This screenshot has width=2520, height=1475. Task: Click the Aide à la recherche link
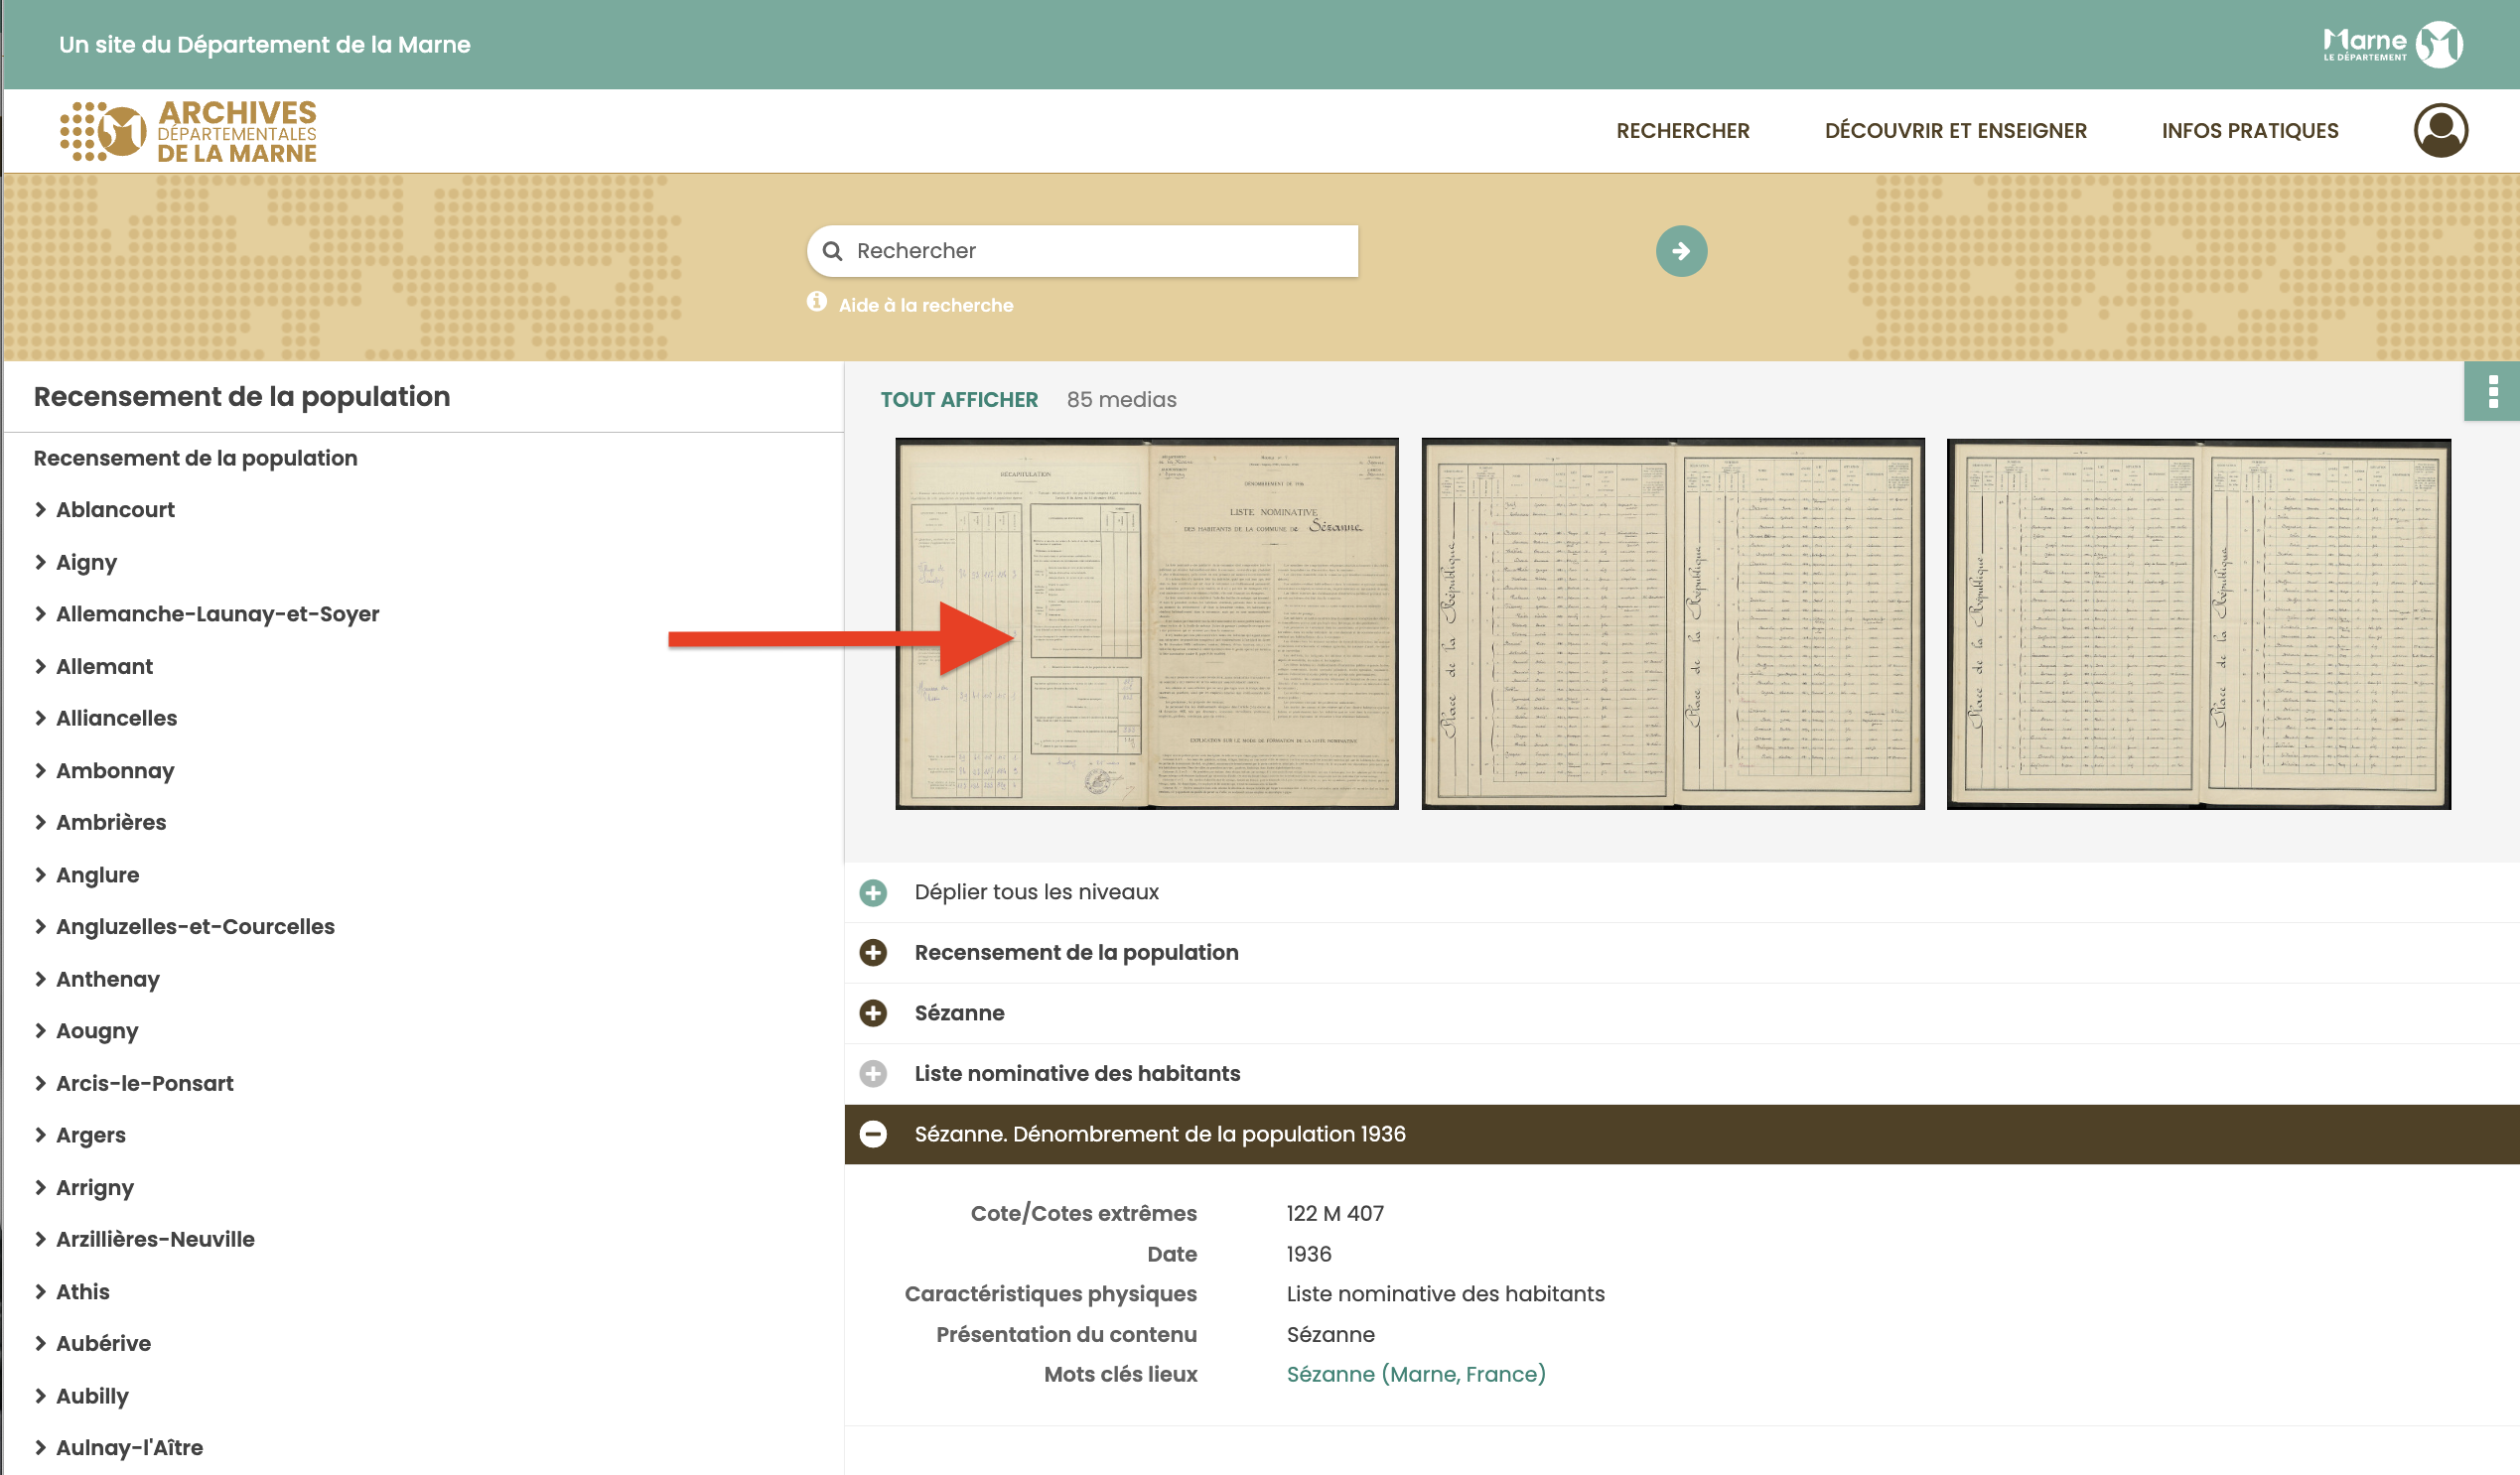coord(925,305)
